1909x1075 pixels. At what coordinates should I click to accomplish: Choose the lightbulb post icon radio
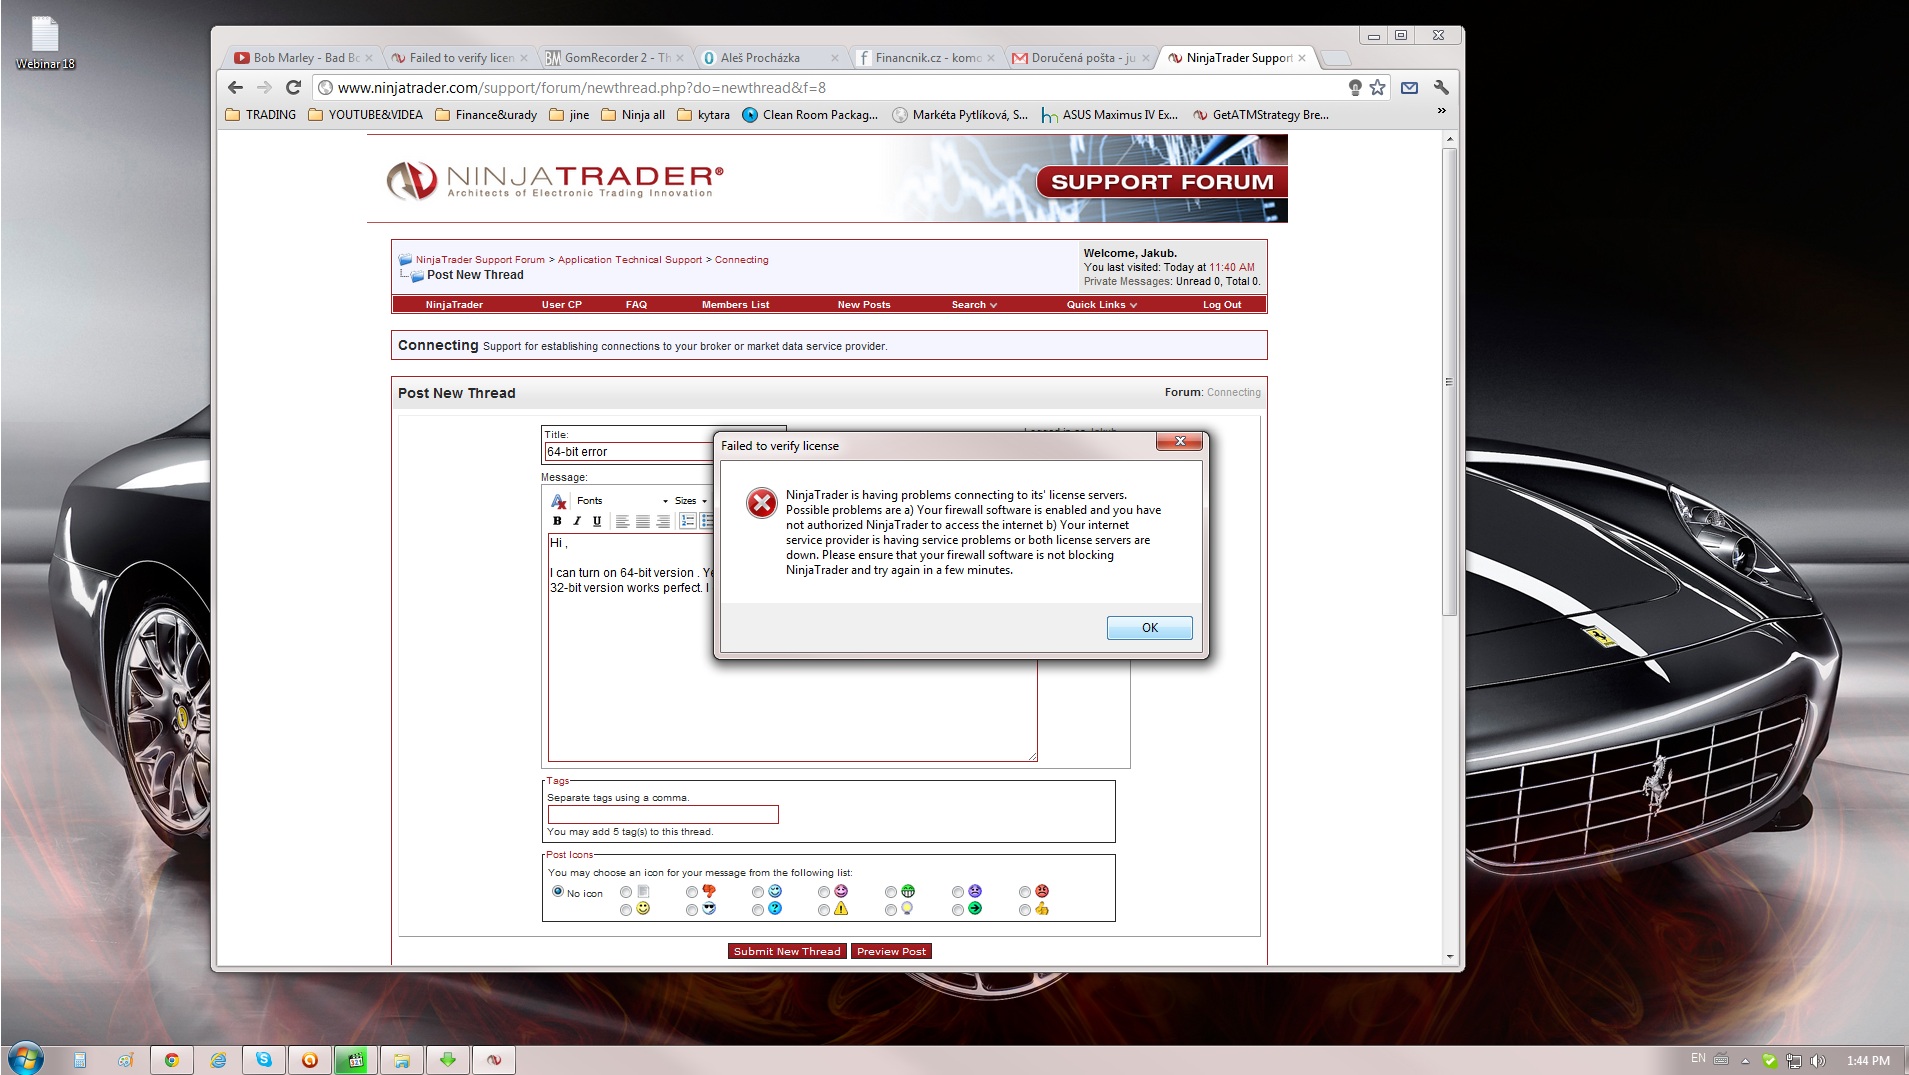pos(891,910)
